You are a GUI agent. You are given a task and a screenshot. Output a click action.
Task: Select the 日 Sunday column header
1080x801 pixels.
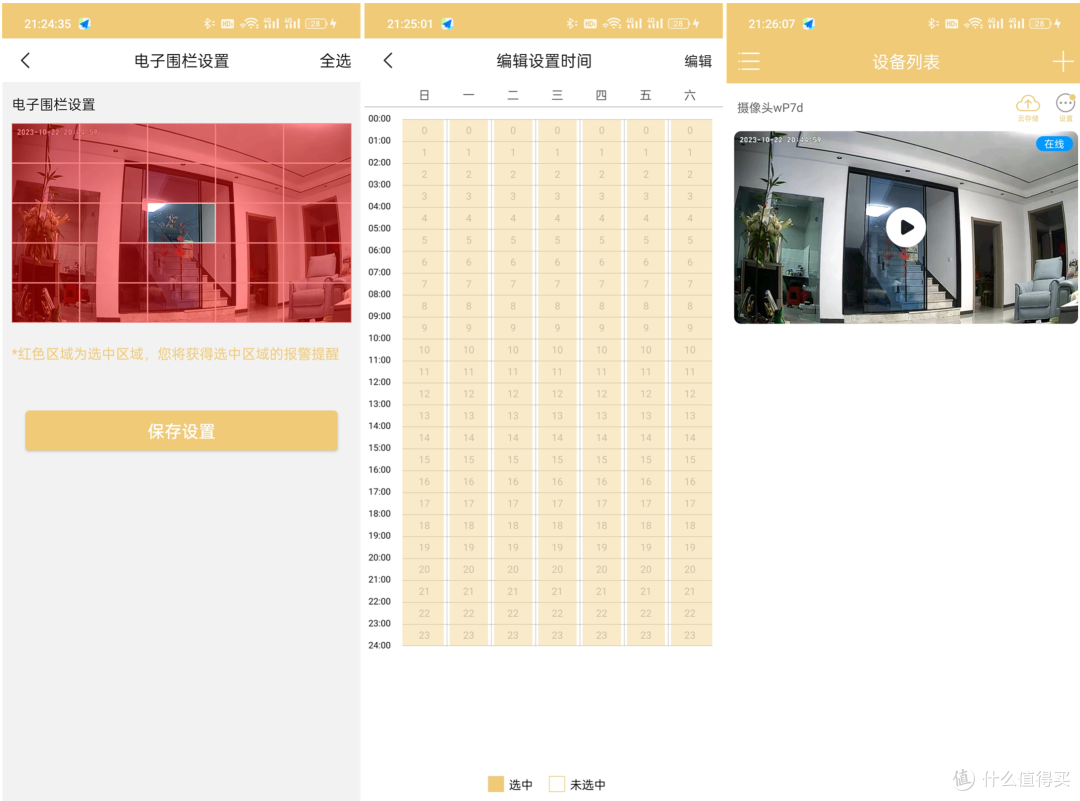click(x=424, y=95)
